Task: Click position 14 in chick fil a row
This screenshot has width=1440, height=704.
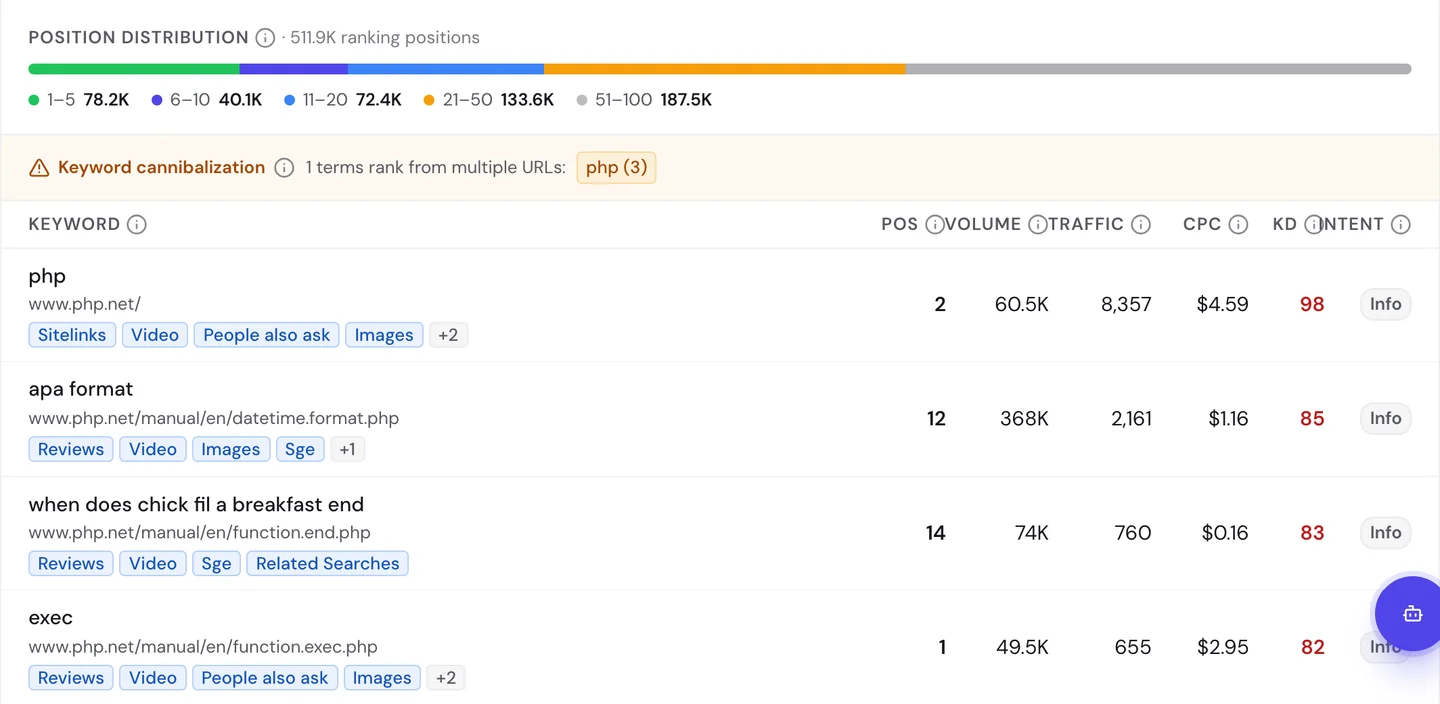Action: pos(936,532)
